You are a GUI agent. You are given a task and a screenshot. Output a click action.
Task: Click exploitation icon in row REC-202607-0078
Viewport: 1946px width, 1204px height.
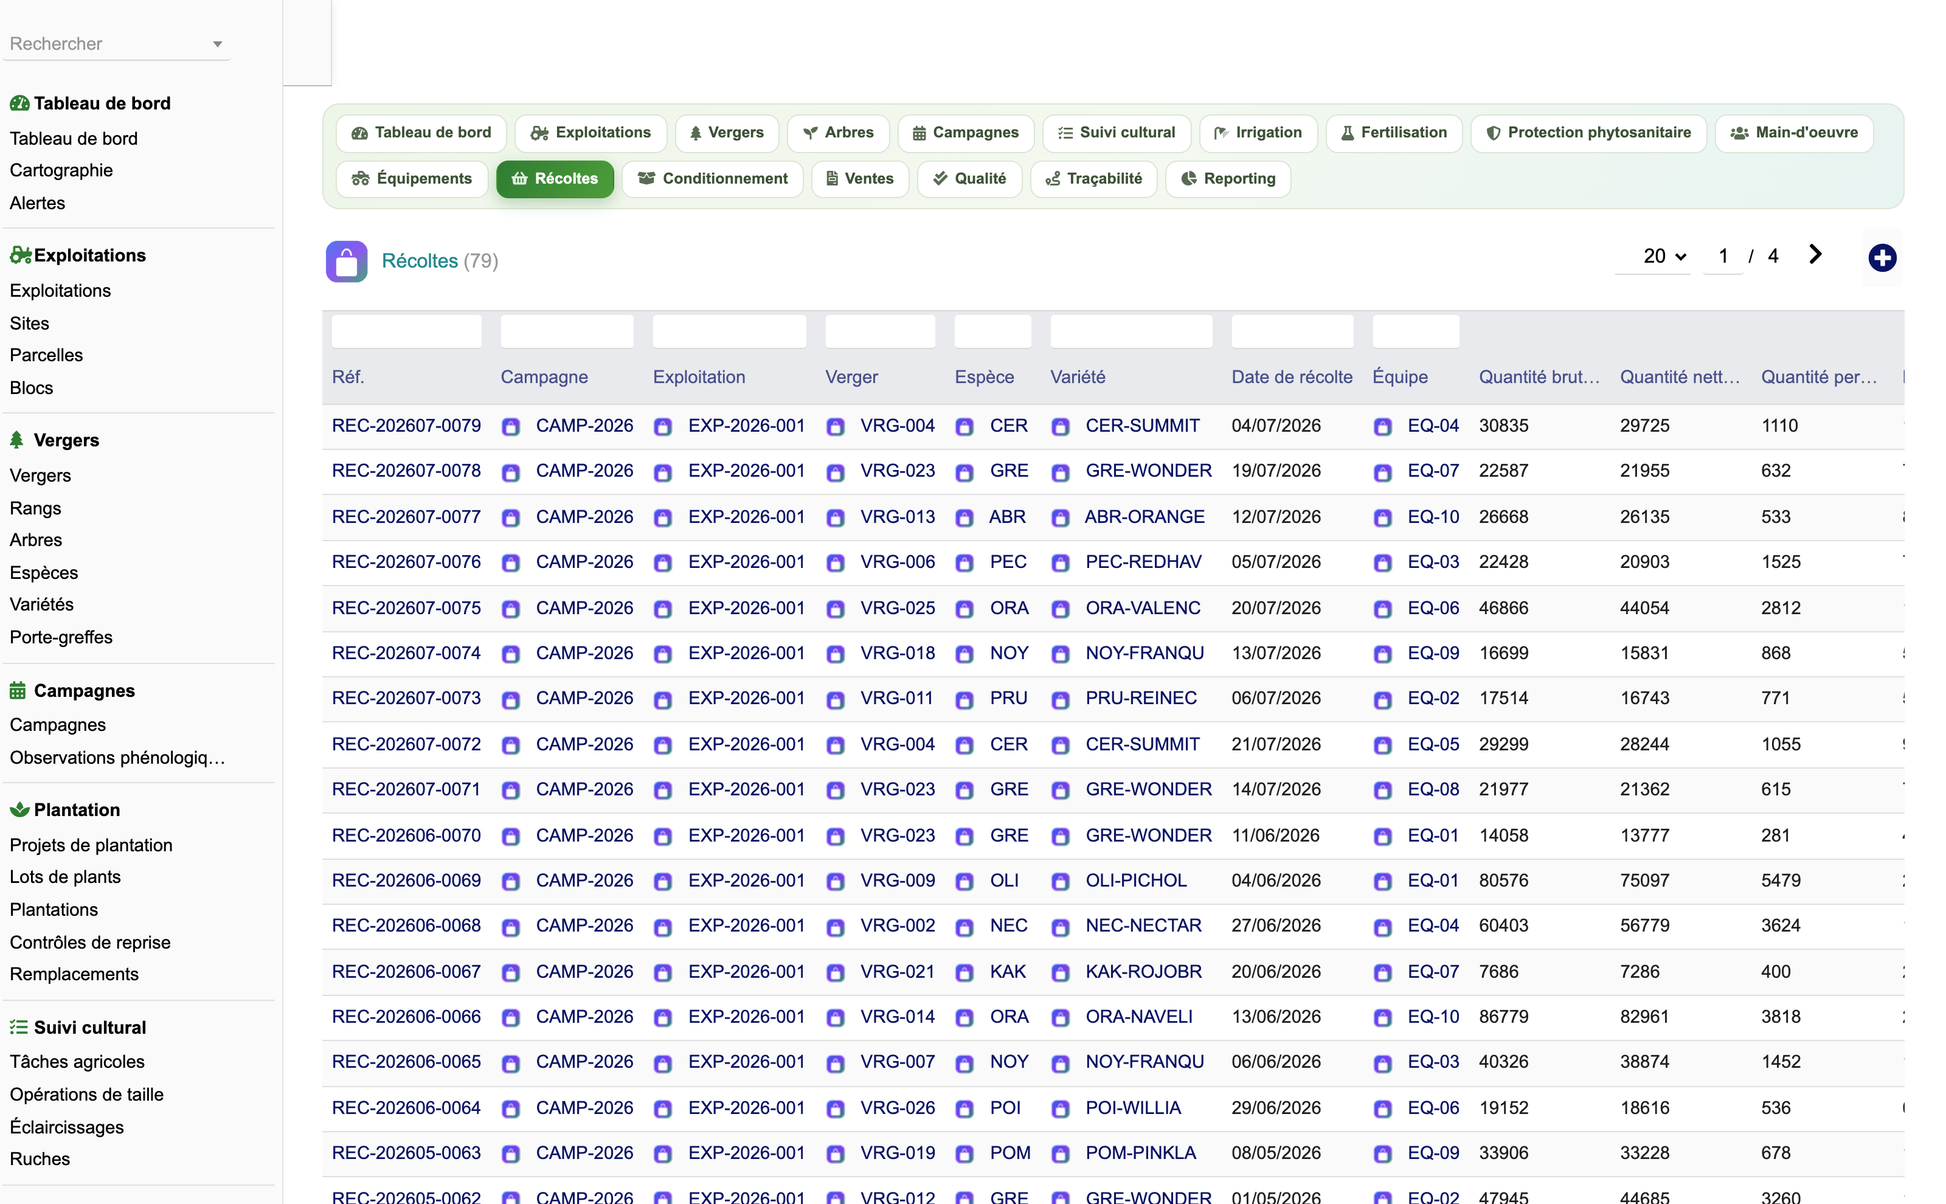663,472
